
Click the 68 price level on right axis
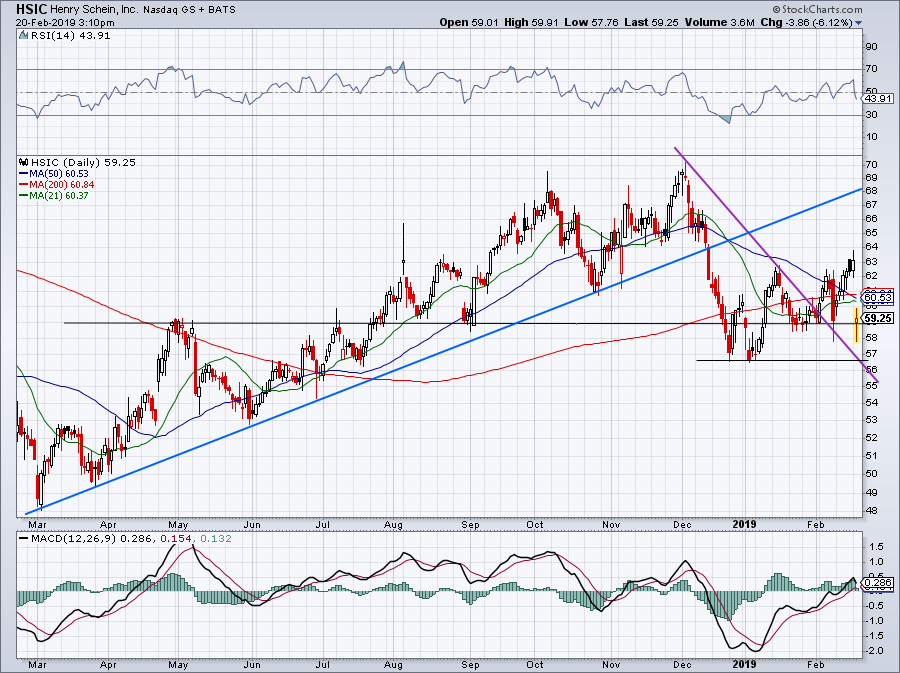(871, 190)
